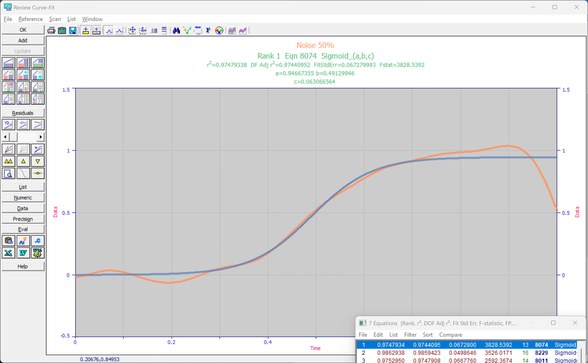
Task: Open the Window menu
Action: point(92,19)
